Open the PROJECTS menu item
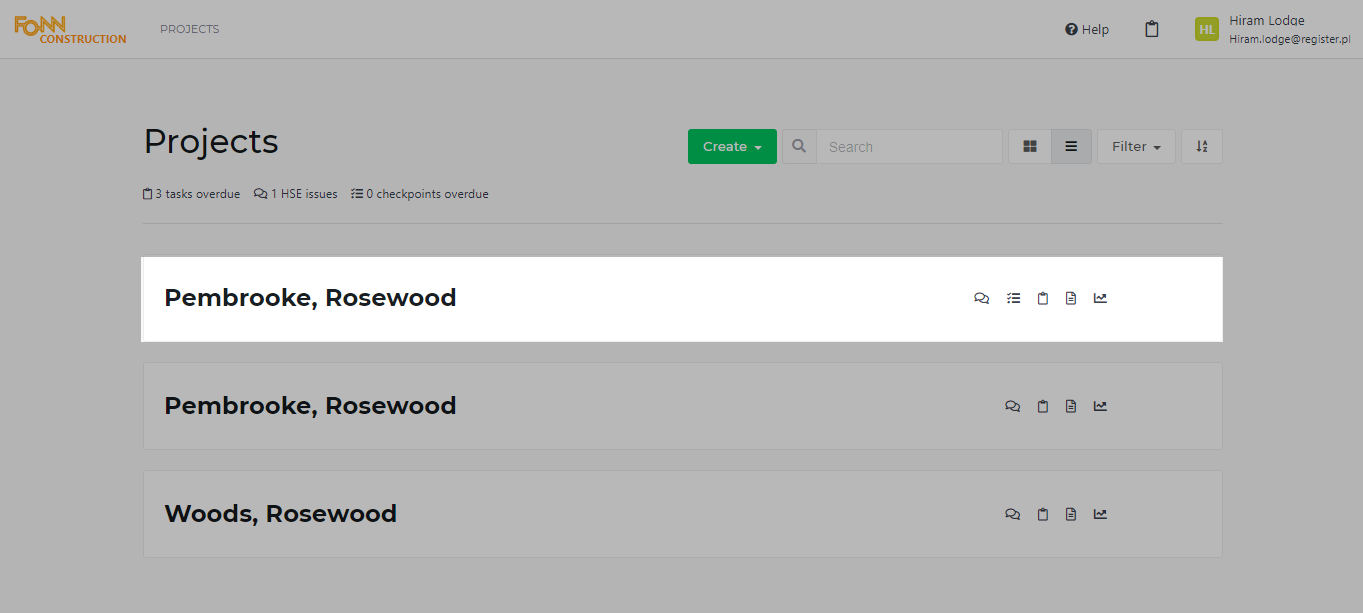The width and height of the screenshot is (1363, 613). pos(189,29)
